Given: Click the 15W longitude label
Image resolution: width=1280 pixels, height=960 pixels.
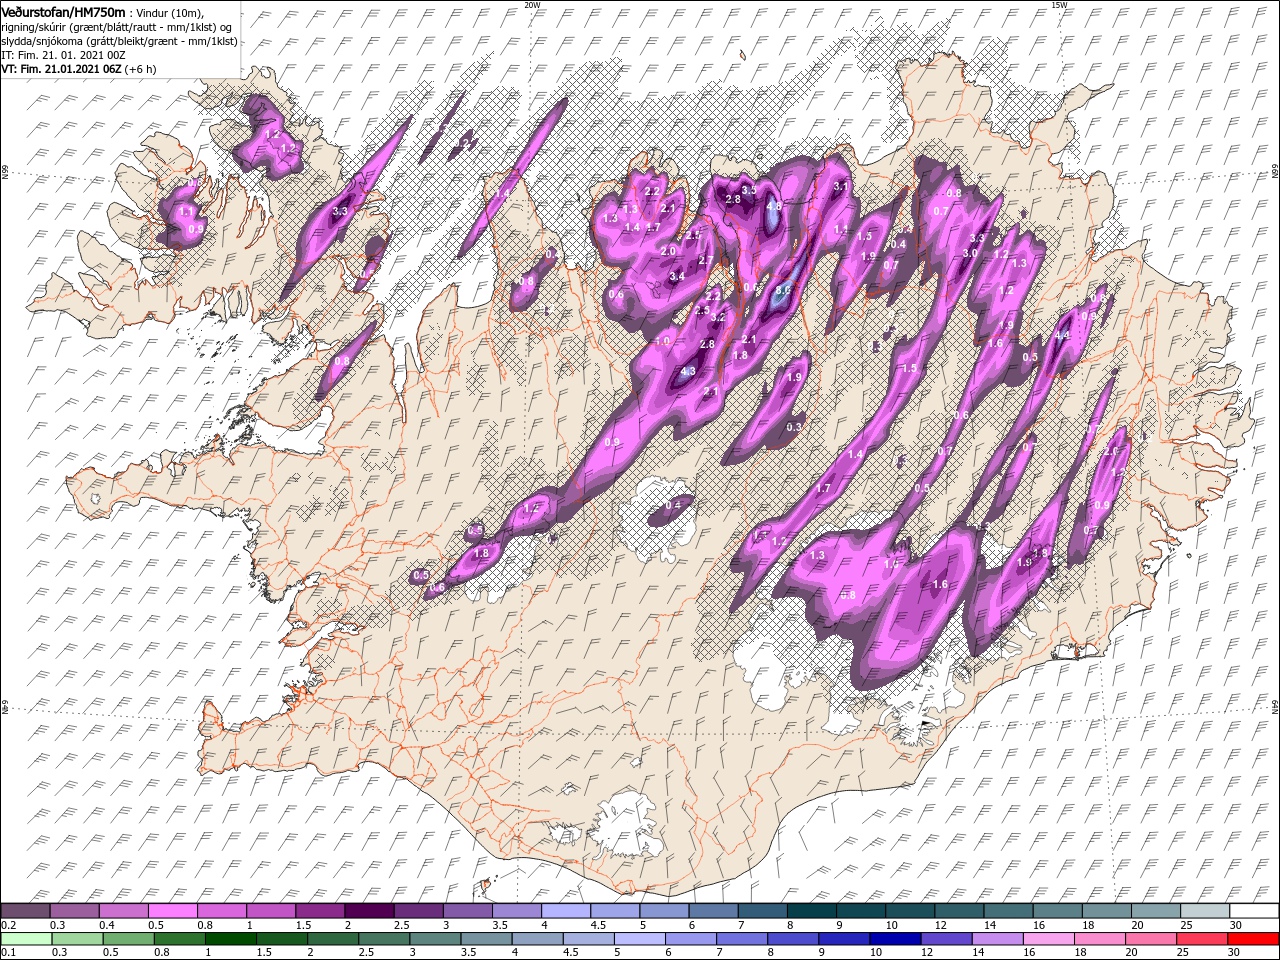Looking at the screenshot, I should 1058,5.
